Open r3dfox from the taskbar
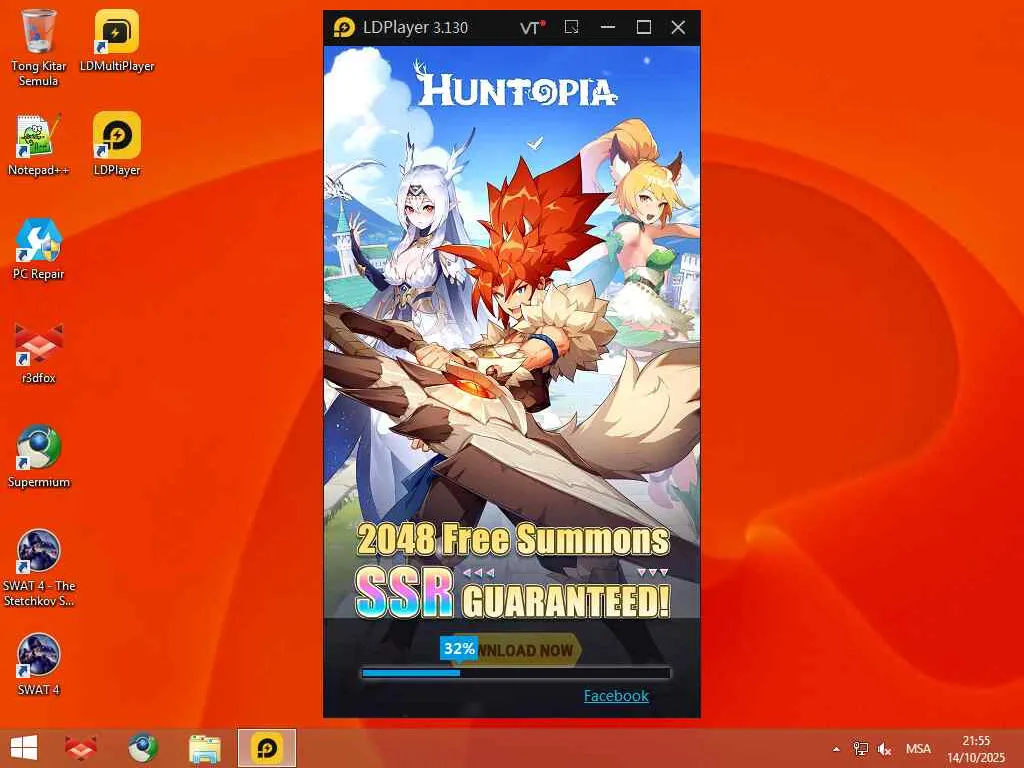The width and height of the screenshot is (1024, 768). point(81,748)
